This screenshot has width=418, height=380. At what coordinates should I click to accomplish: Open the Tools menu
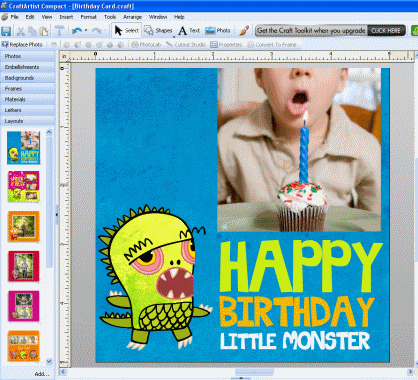coord(110,17)
